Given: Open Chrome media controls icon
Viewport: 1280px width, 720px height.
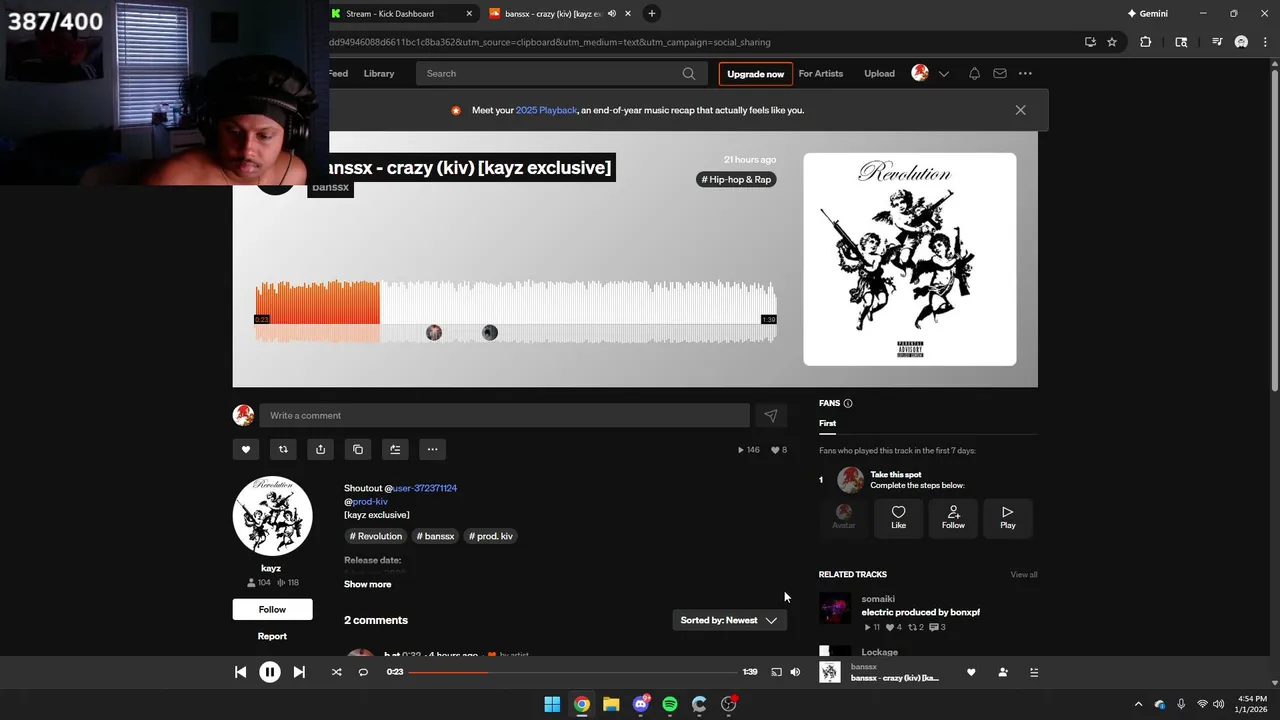Looking at the screenshot, I should [x=1217, y=42].
